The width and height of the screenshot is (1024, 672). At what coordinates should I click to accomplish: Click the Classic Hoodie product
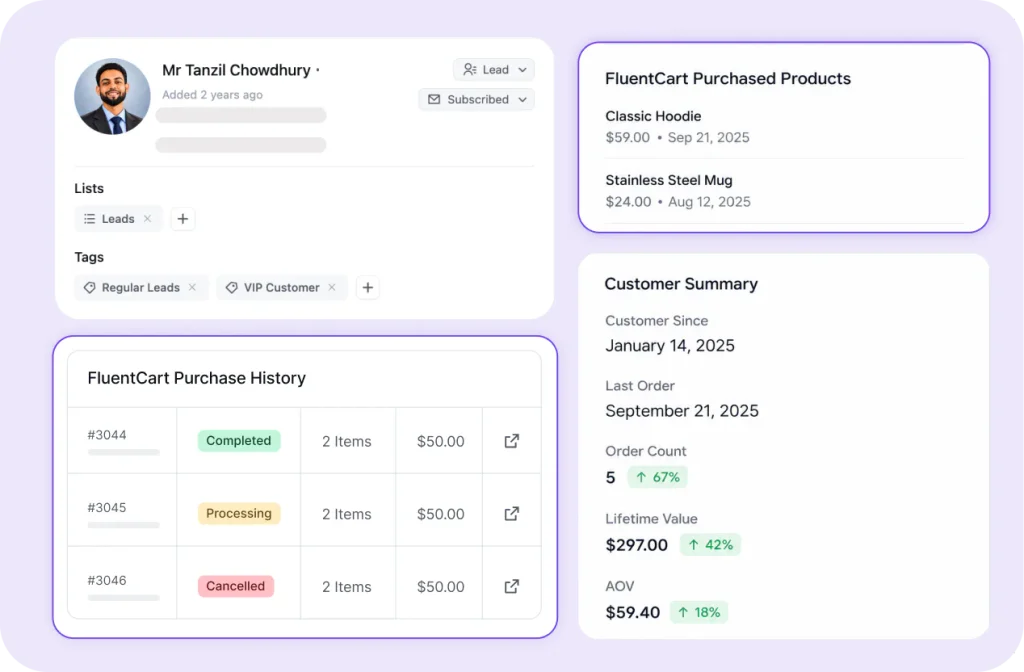point(653,116)
